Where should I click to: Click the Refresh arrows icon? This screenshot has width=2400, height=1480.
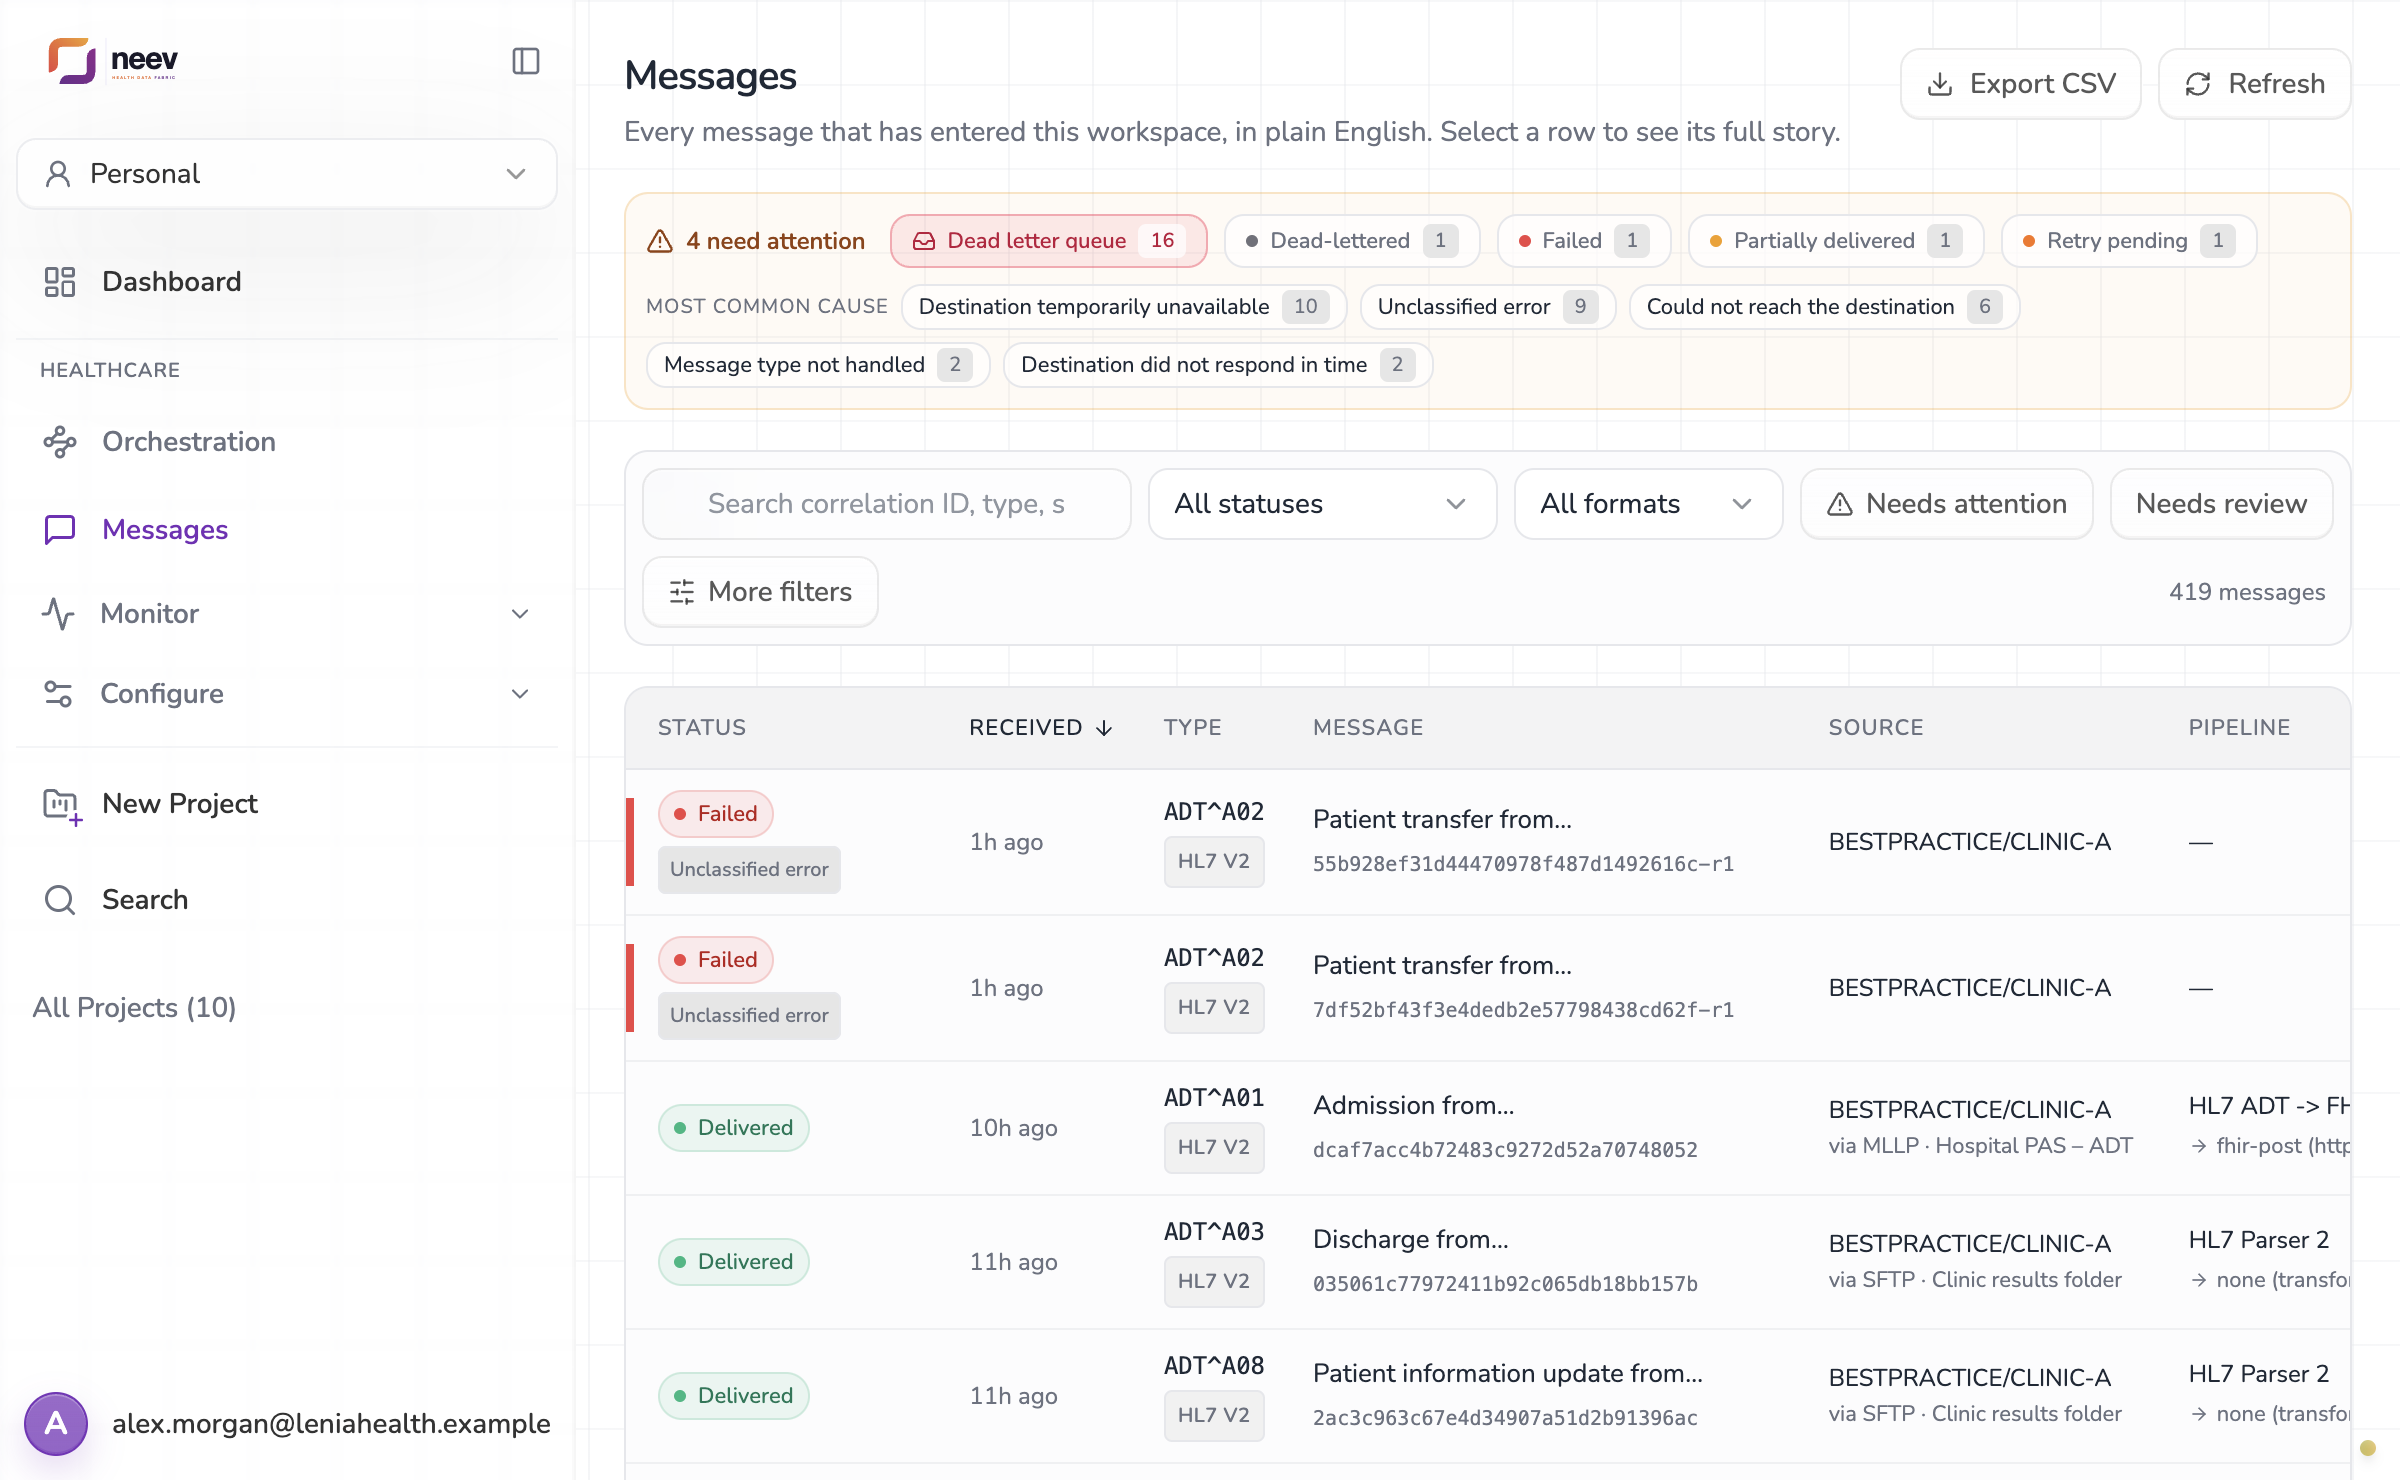pyautogui.click(x=2198, y=84)
